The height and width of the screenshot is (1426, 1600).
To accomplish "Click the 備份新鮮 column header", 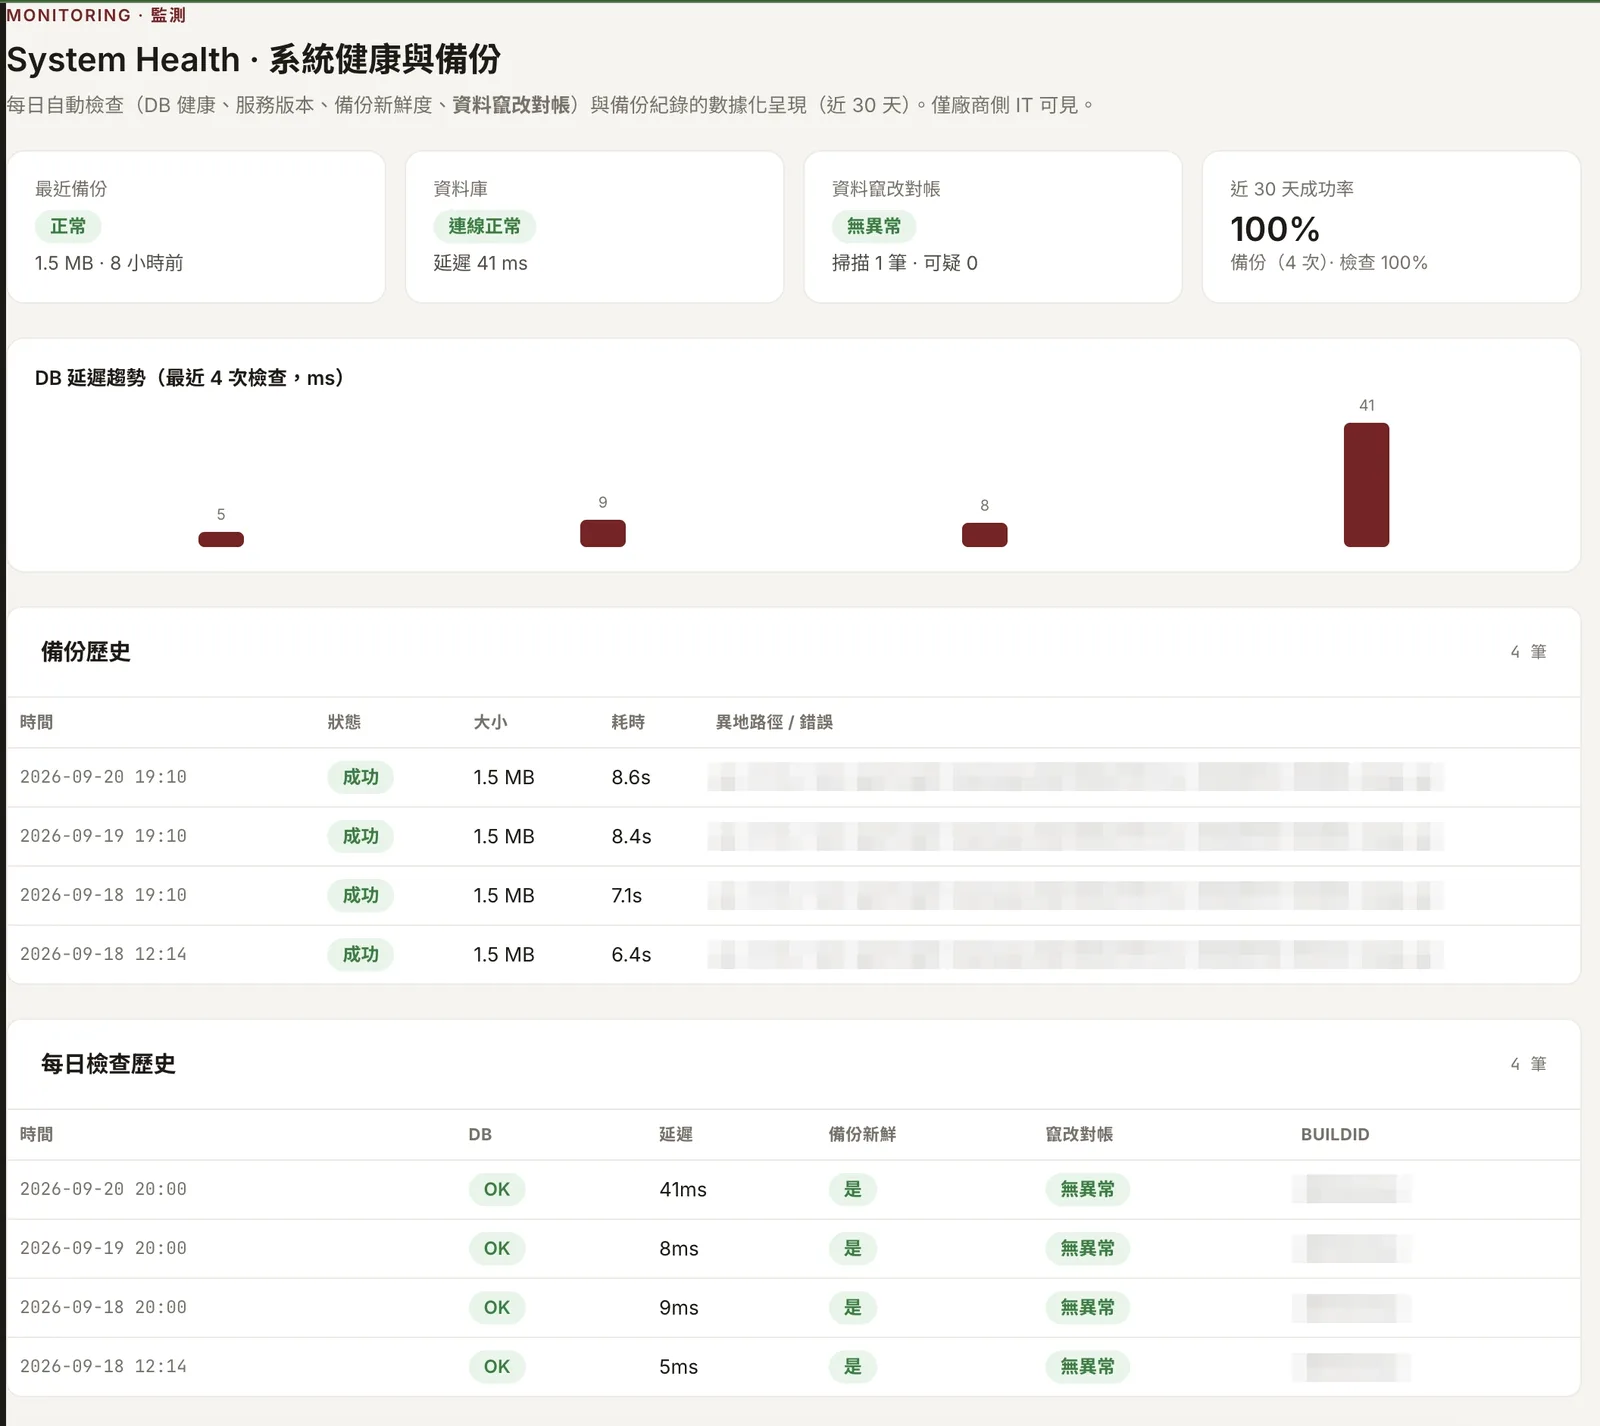I will click(862, 1134).
